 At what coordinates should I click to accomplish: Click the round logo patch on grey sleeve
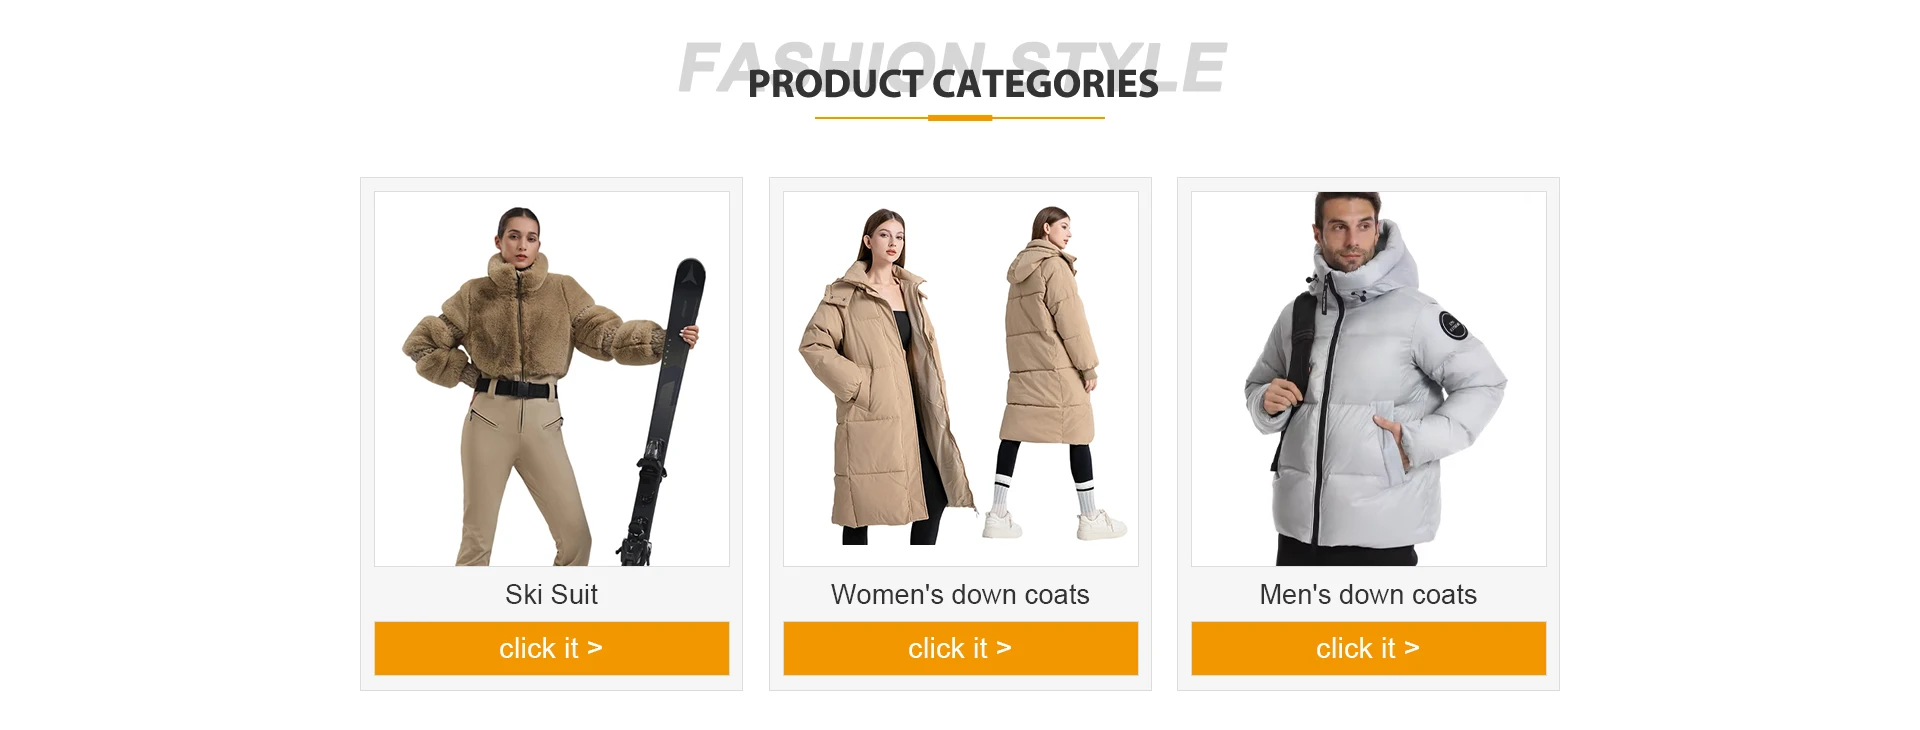(x=1453, y=325)
